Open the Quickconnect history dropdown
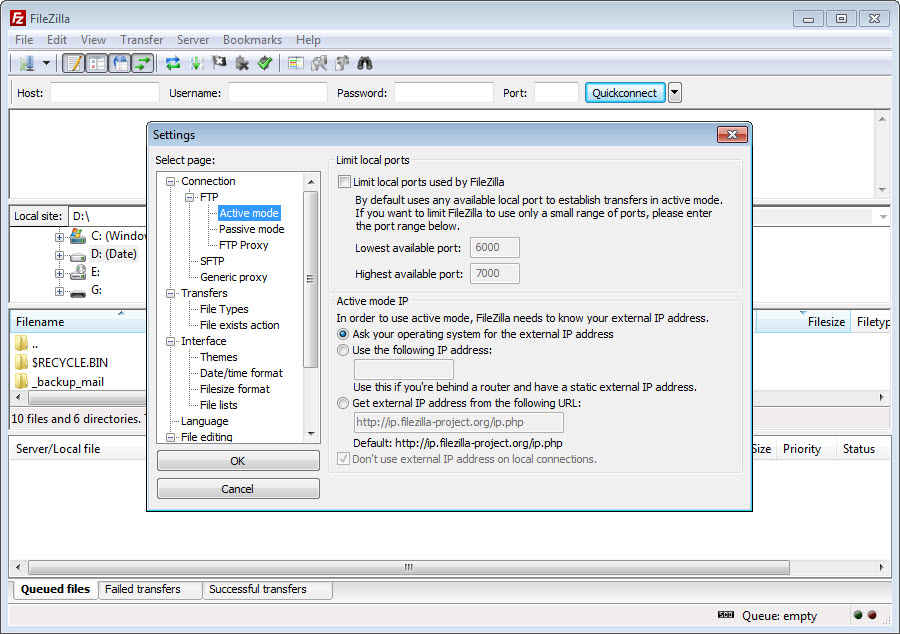 pyautogui.click(x=675, y=92)
